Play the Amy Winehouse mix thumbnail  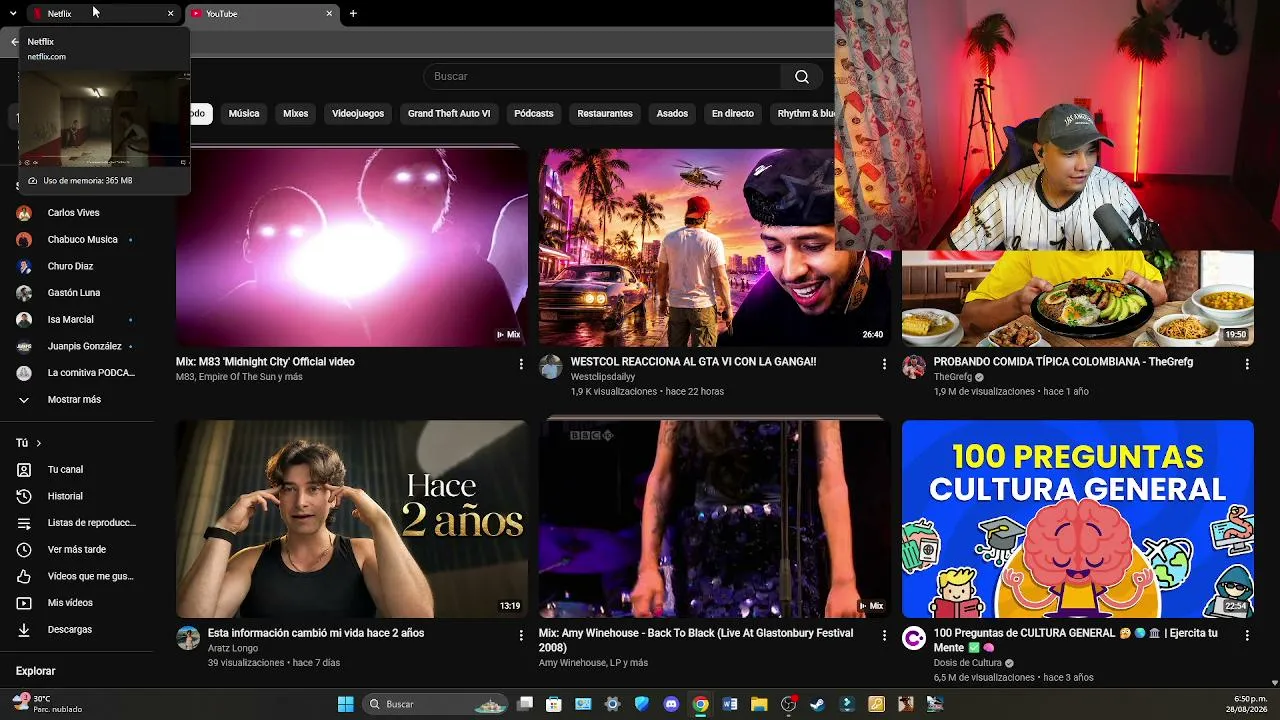pyautogui.click(x=715, y=519)
